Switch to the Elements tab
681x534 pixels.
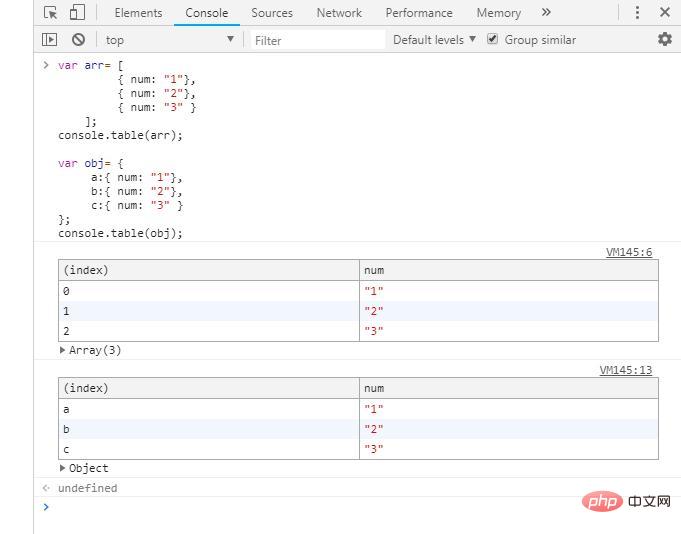[138, 13]
